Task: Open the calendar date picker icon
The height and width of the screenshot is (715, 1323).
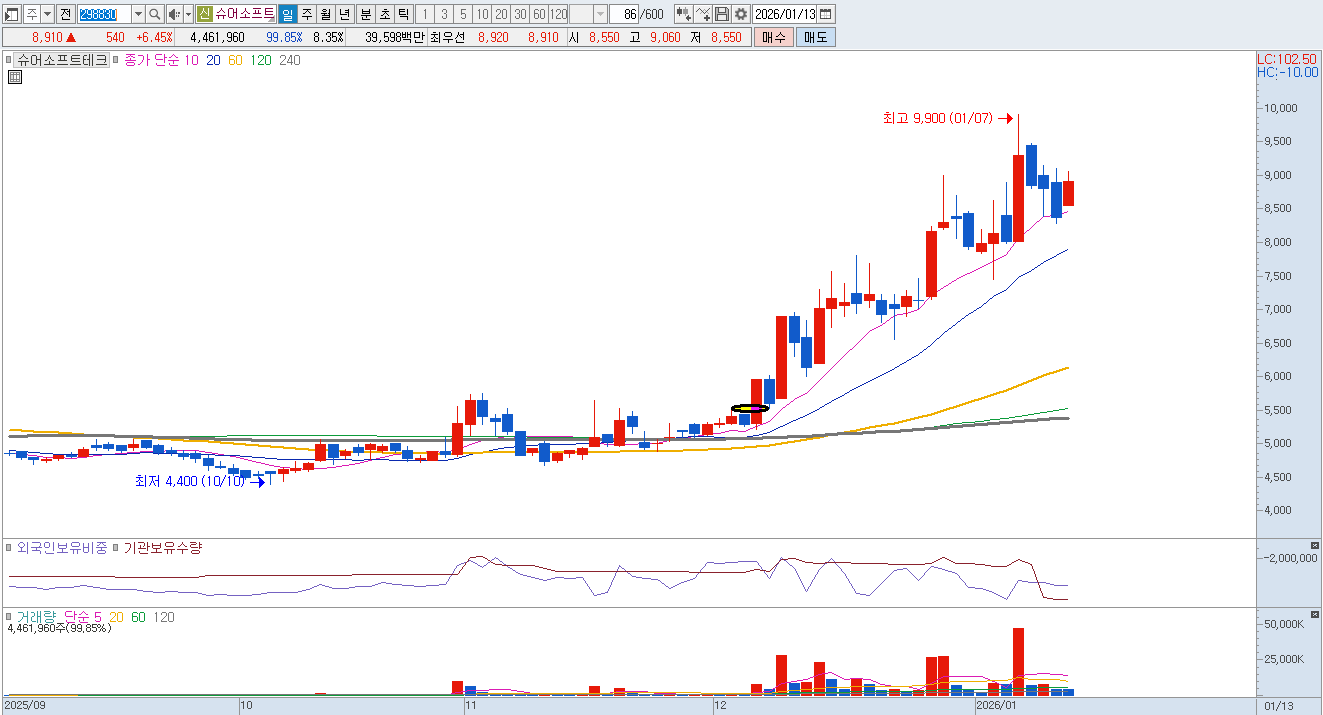Action: (x=825, y=14)
